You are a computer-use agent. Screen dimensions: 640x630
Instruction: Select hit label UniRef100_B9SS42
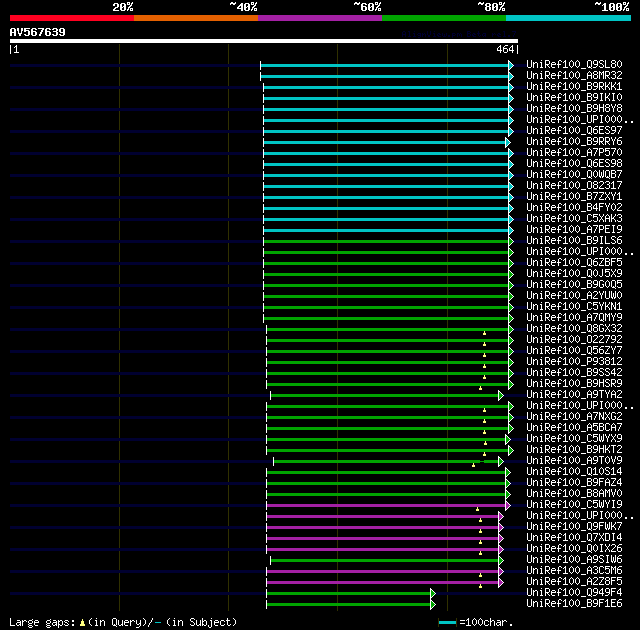click(574, 373)
